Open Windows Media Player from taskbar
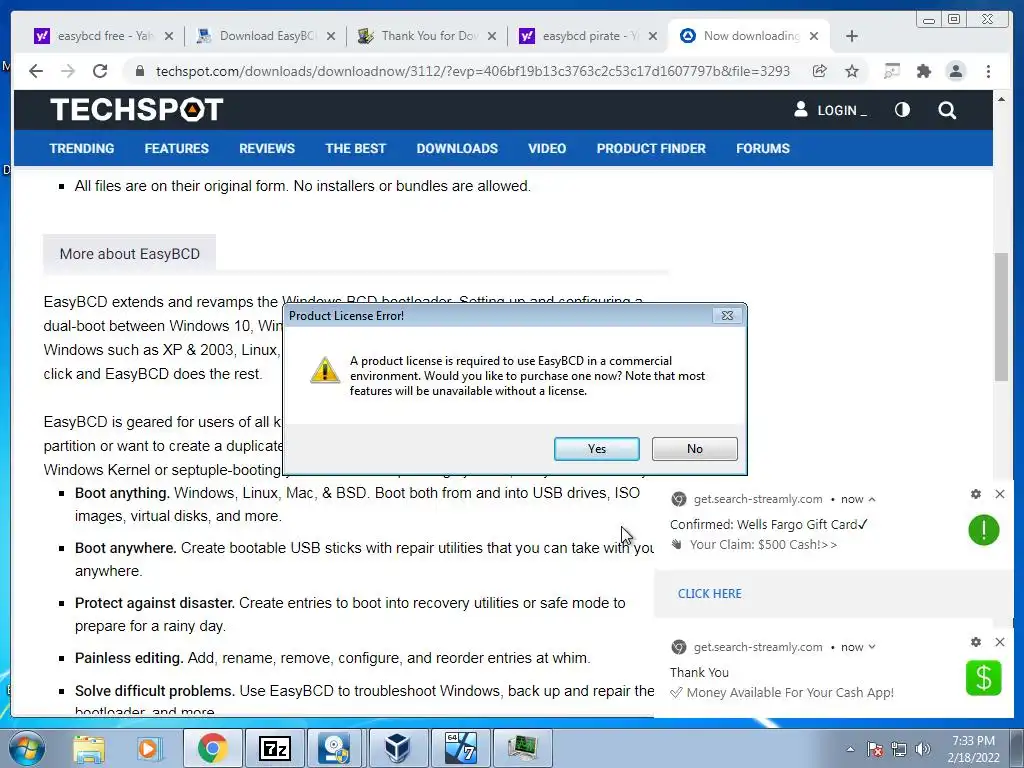1024x768 pixels. (150, 748)
